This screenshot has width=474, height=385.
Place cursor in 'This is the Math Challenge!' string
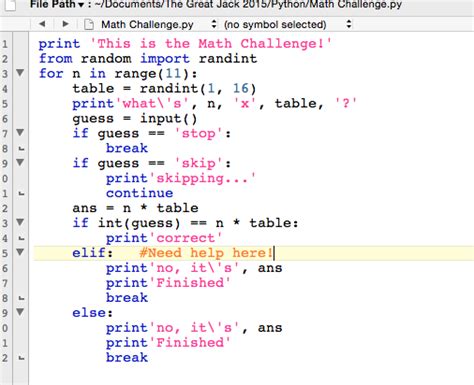tap(210, 44)
